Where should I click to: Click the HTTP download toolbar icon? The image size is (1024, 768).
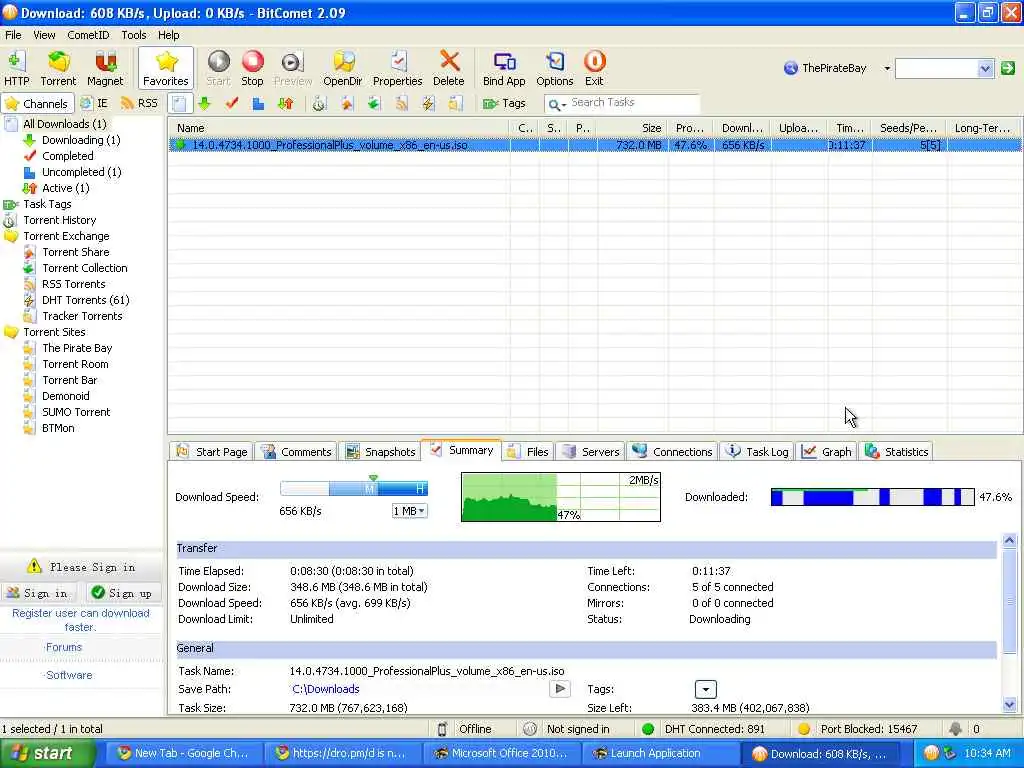tap(16, 68)
